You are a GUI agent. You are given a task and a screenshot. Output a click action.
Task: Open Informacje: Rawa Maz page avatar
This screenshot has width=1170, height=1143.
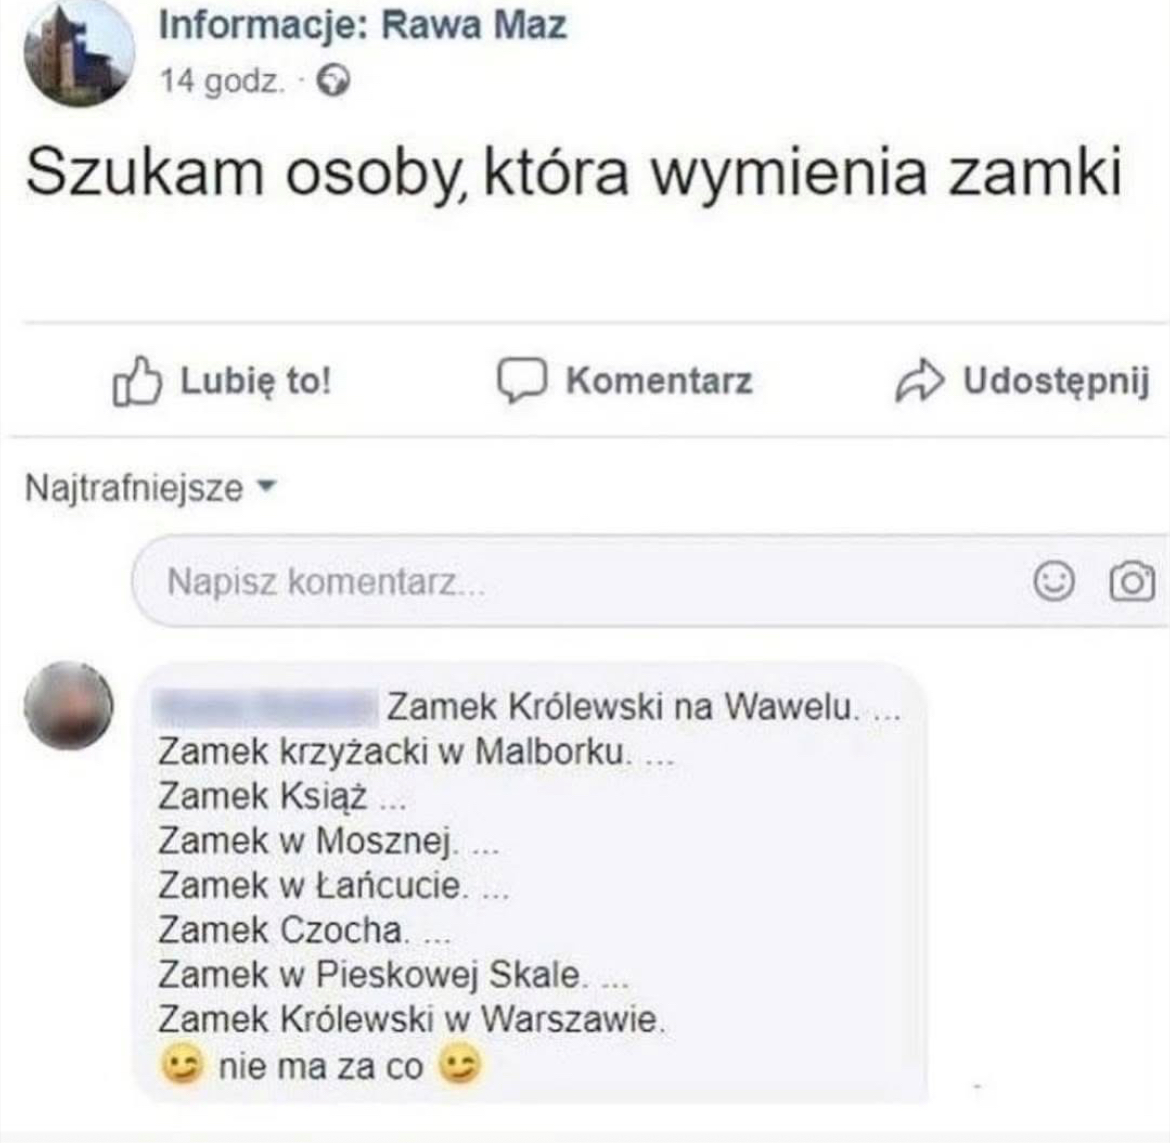(79, 52)
